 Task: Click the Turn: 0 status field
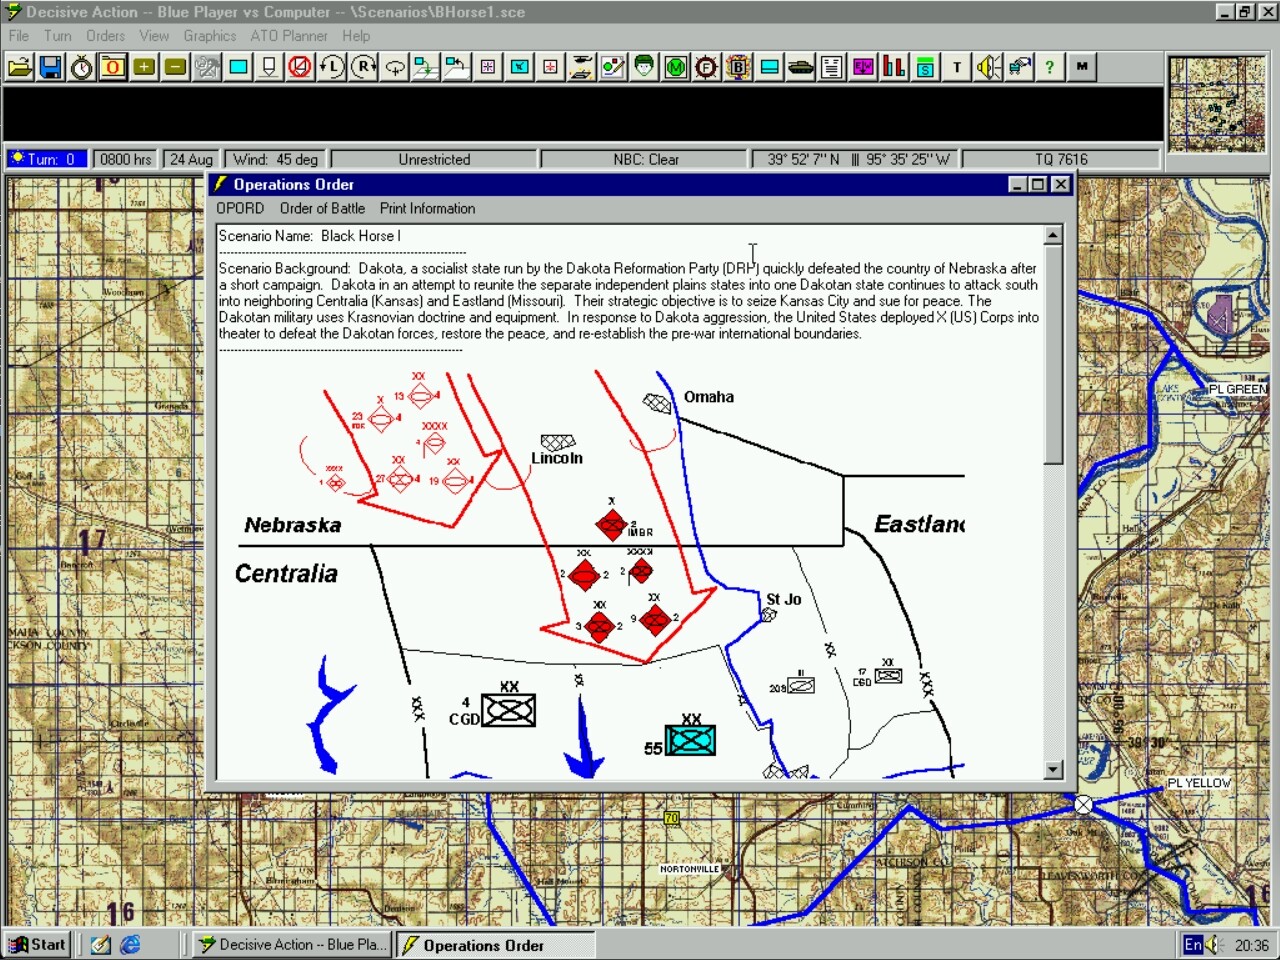coord(46,159)
